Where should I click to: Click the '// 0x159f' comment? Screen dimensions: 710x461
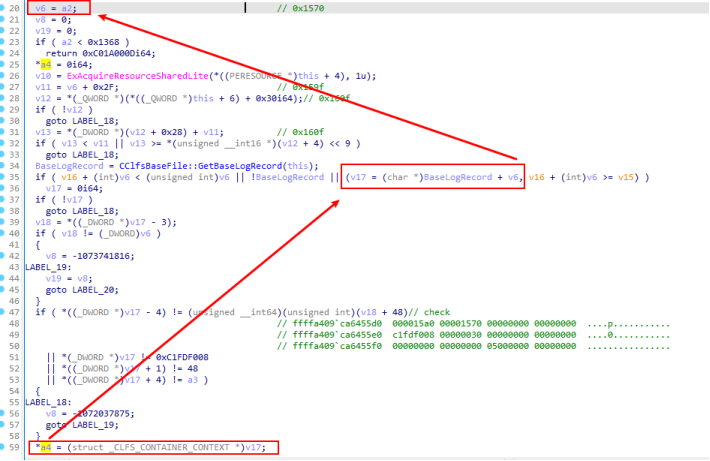[301, 87]
